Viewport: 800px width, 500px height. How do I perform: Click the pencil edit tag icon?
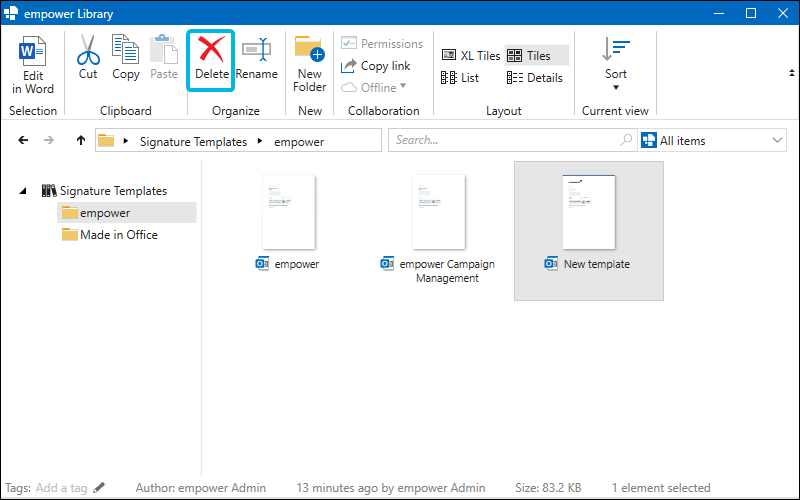pos(99,488)
